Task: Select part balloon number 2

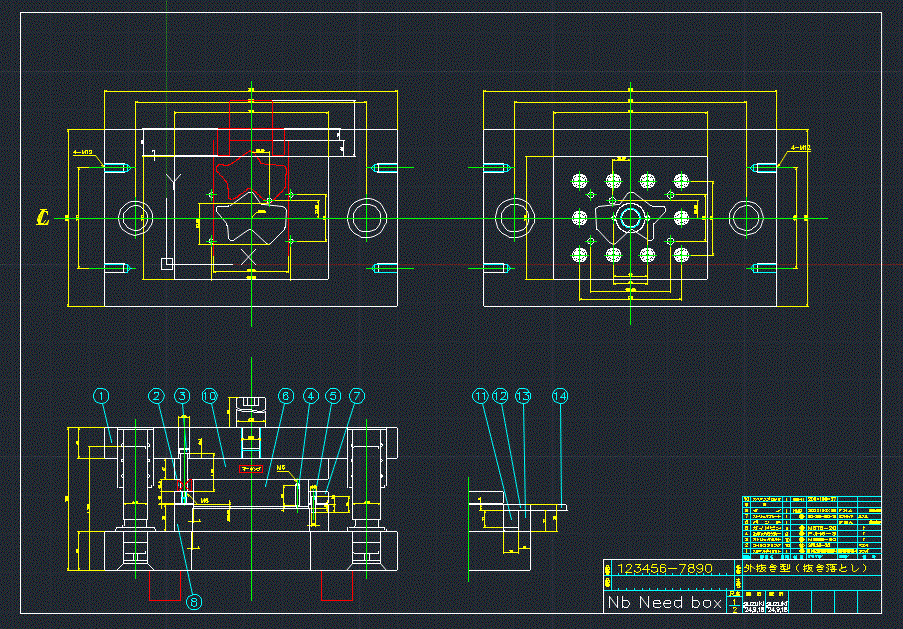Action: 156,396
